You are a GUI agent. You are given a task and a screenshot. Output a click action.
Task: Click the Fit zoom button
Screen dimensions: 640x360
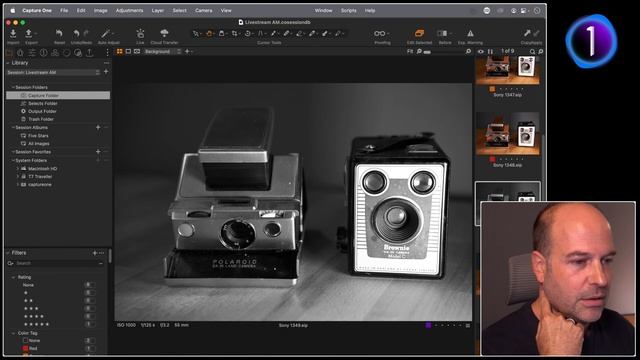(410, 51)
